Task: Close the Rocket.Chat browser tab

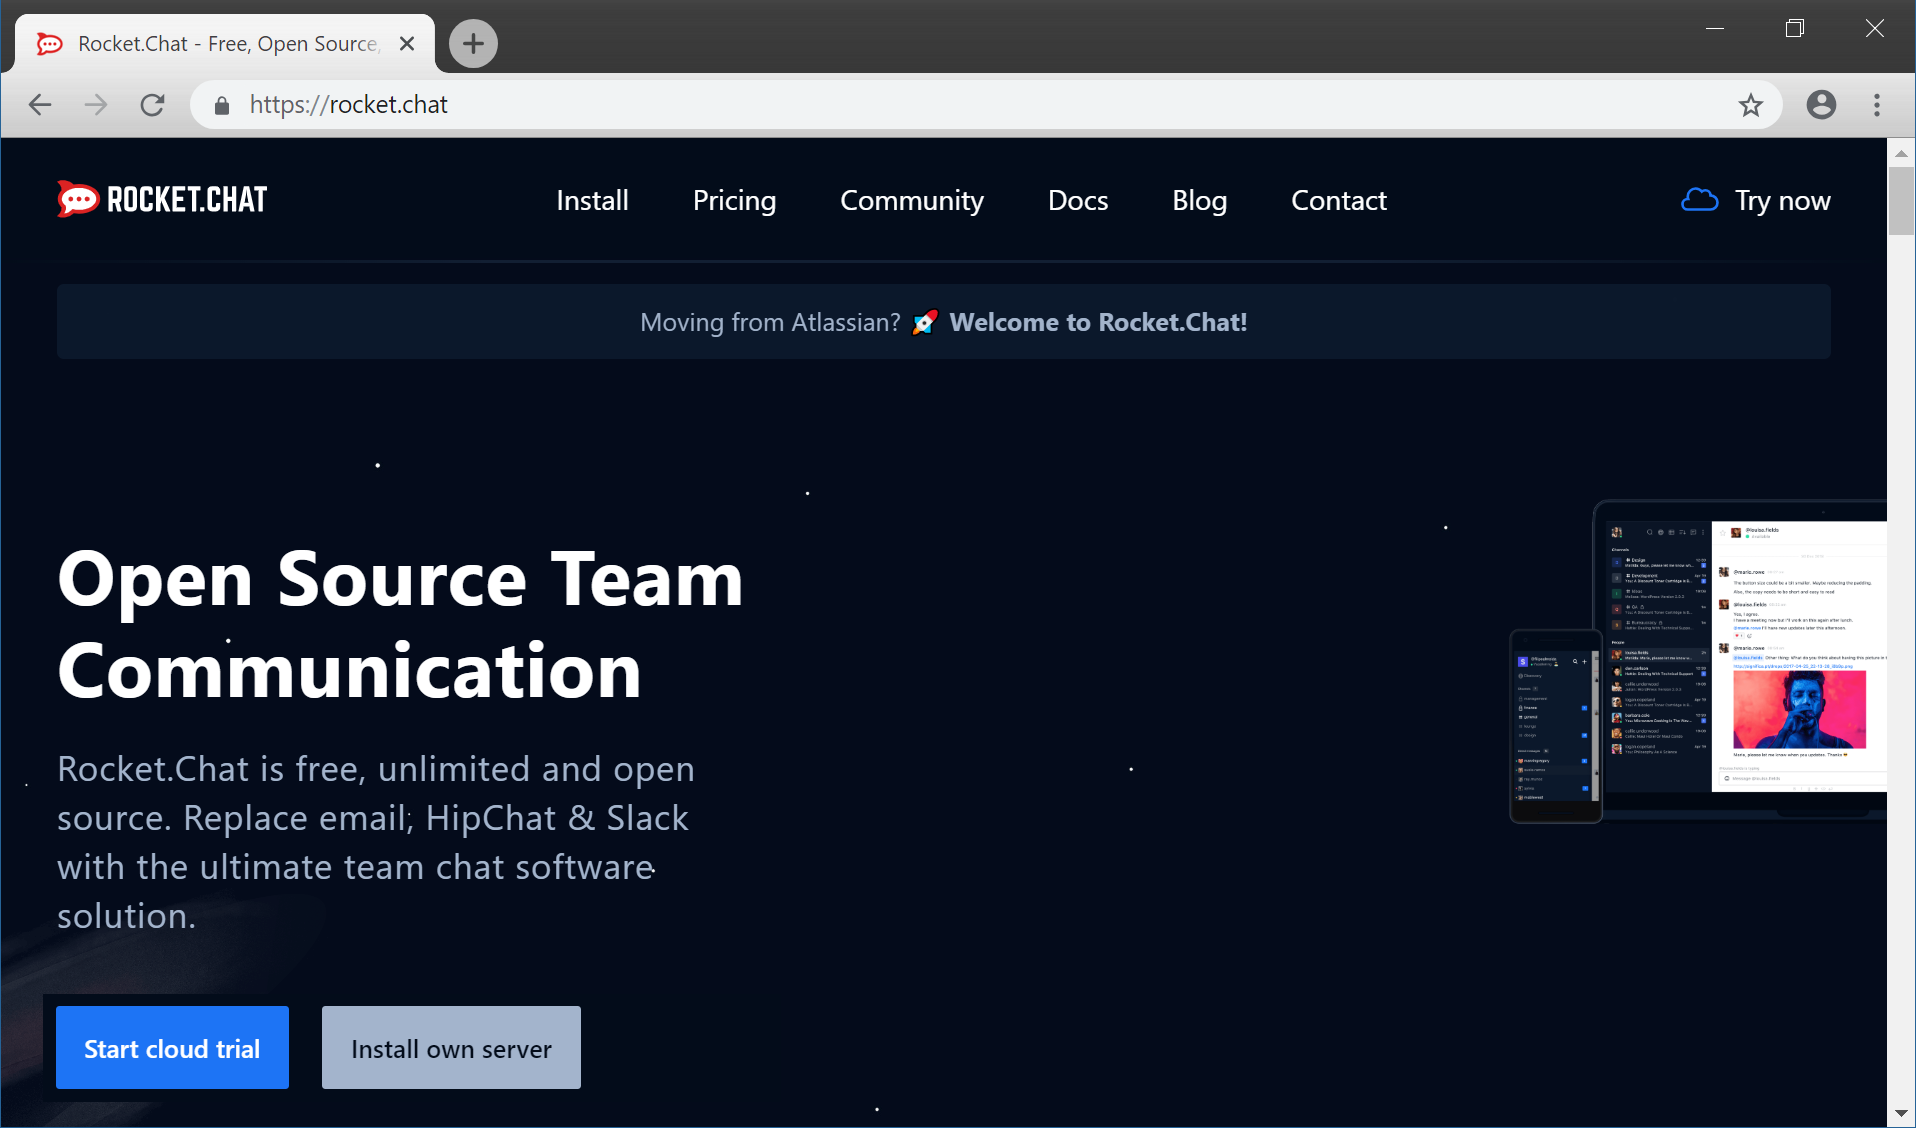Action: click(x=407, y=44)
